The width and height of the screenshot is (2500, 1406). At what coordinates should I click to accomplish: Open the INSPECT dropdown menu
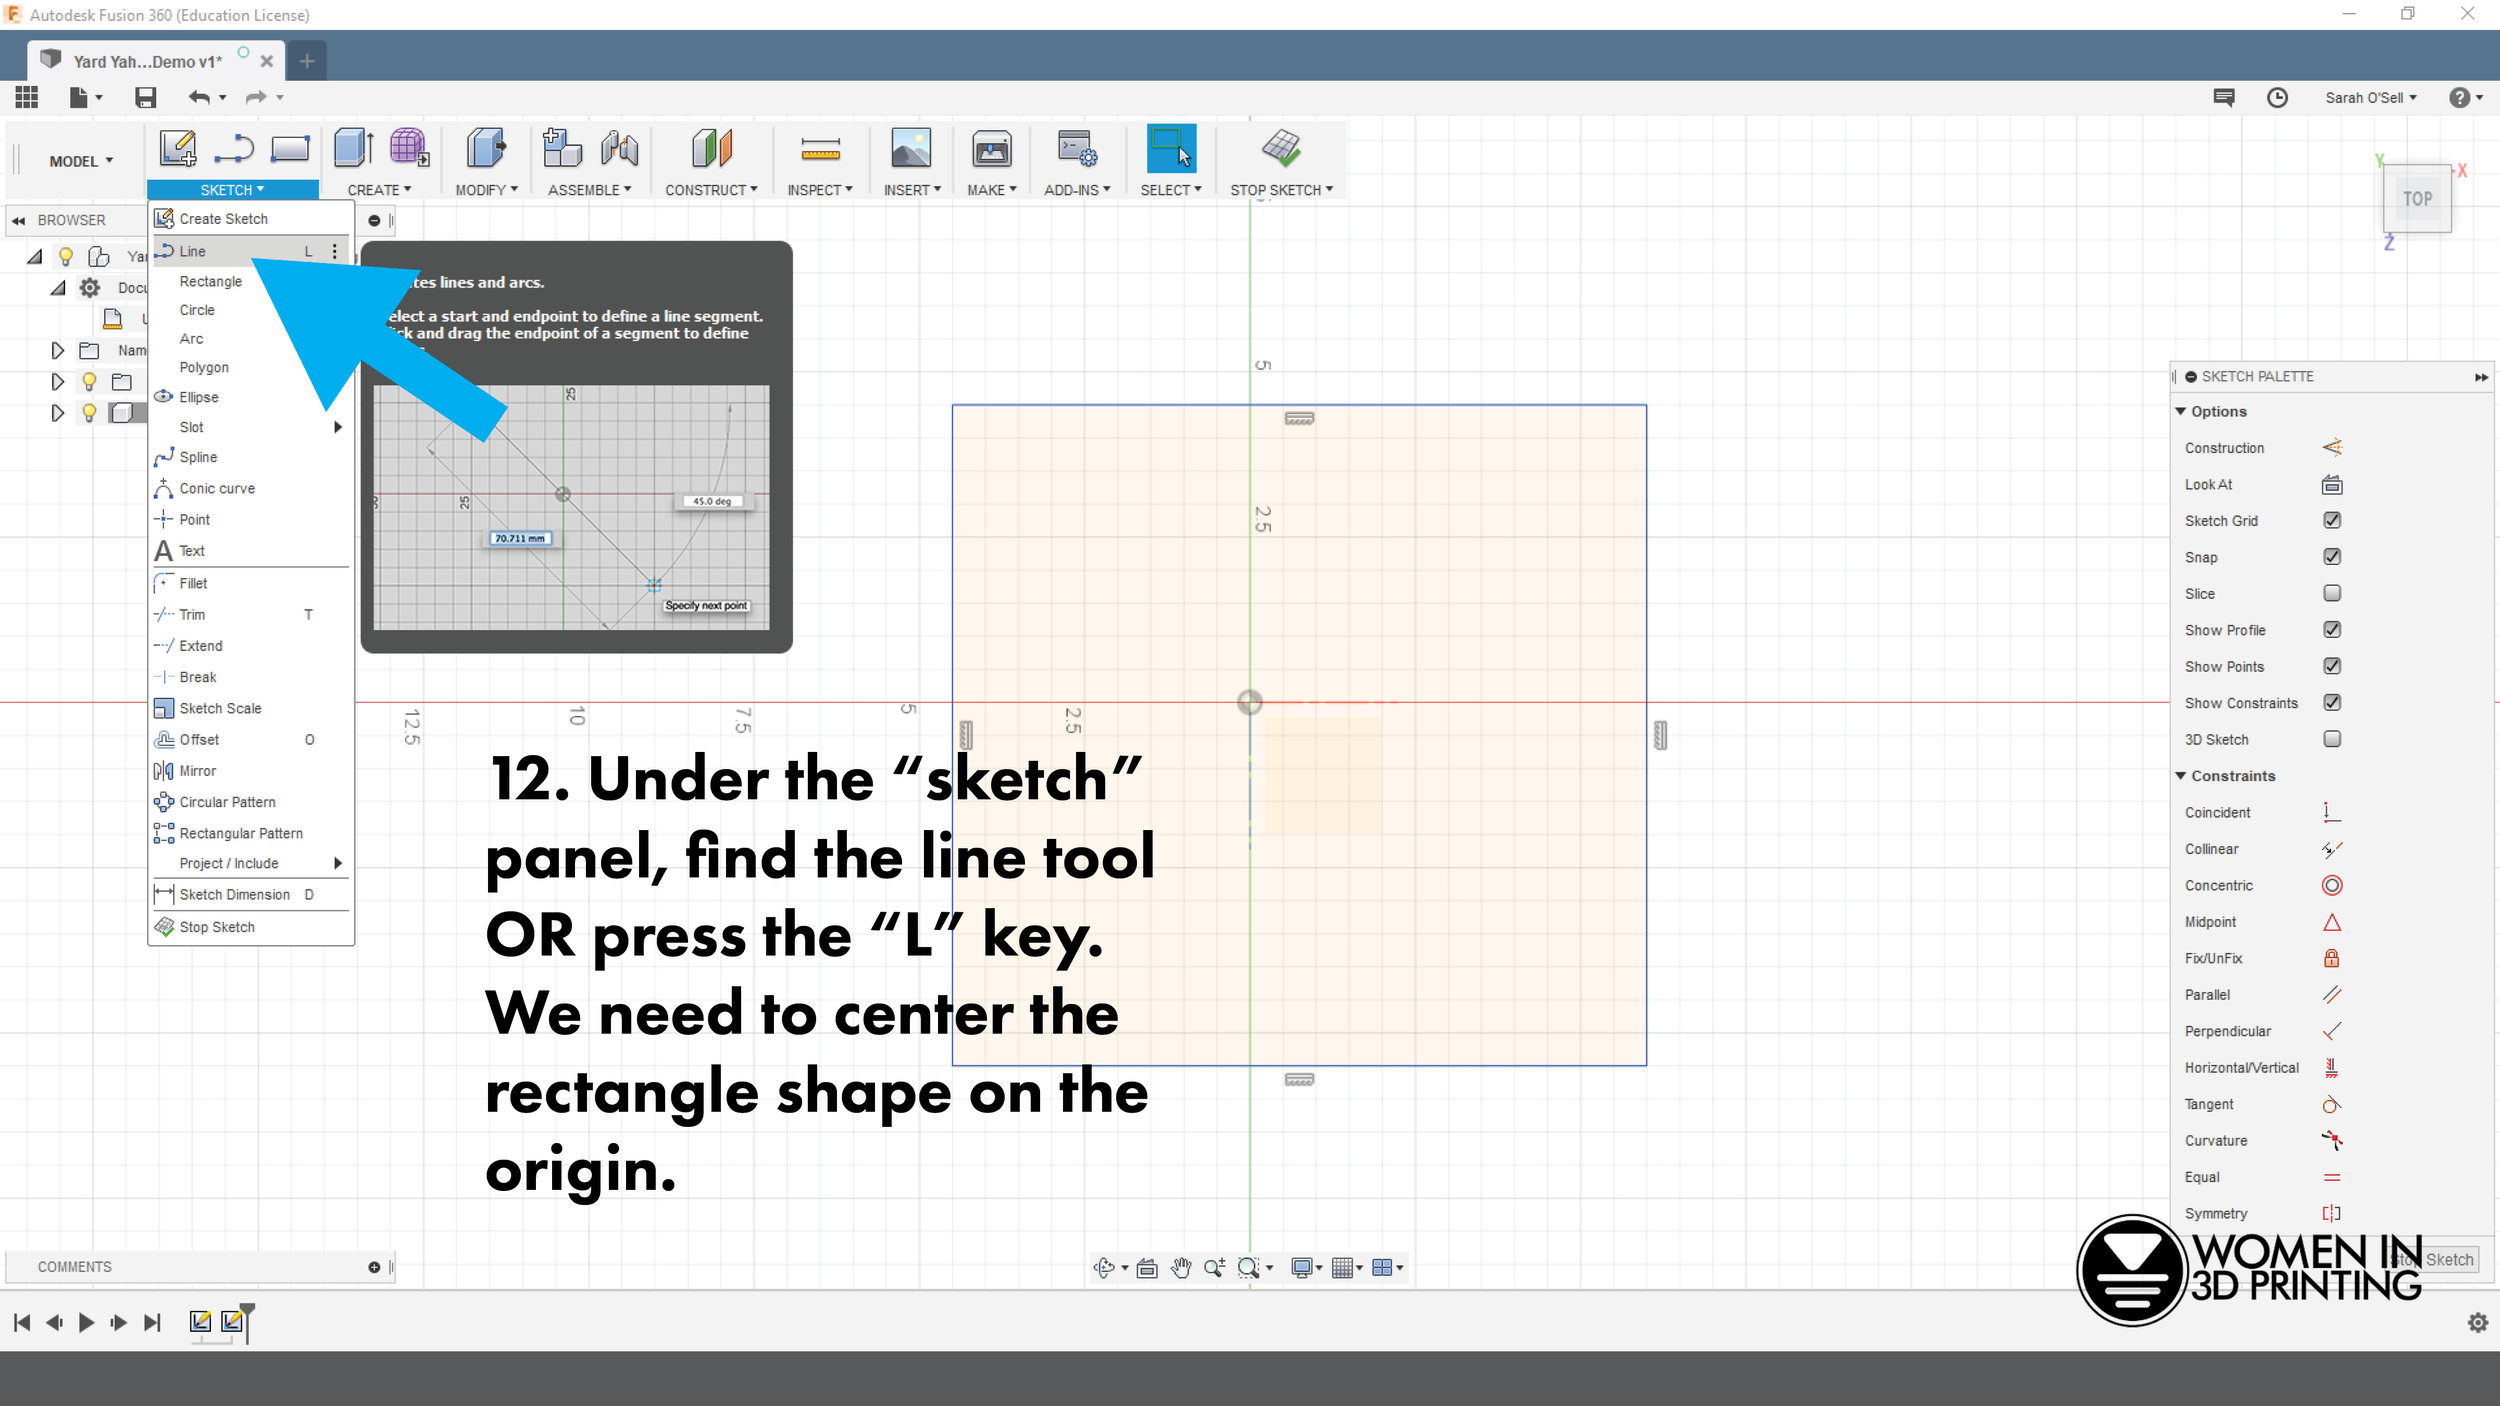coord(819,190)
